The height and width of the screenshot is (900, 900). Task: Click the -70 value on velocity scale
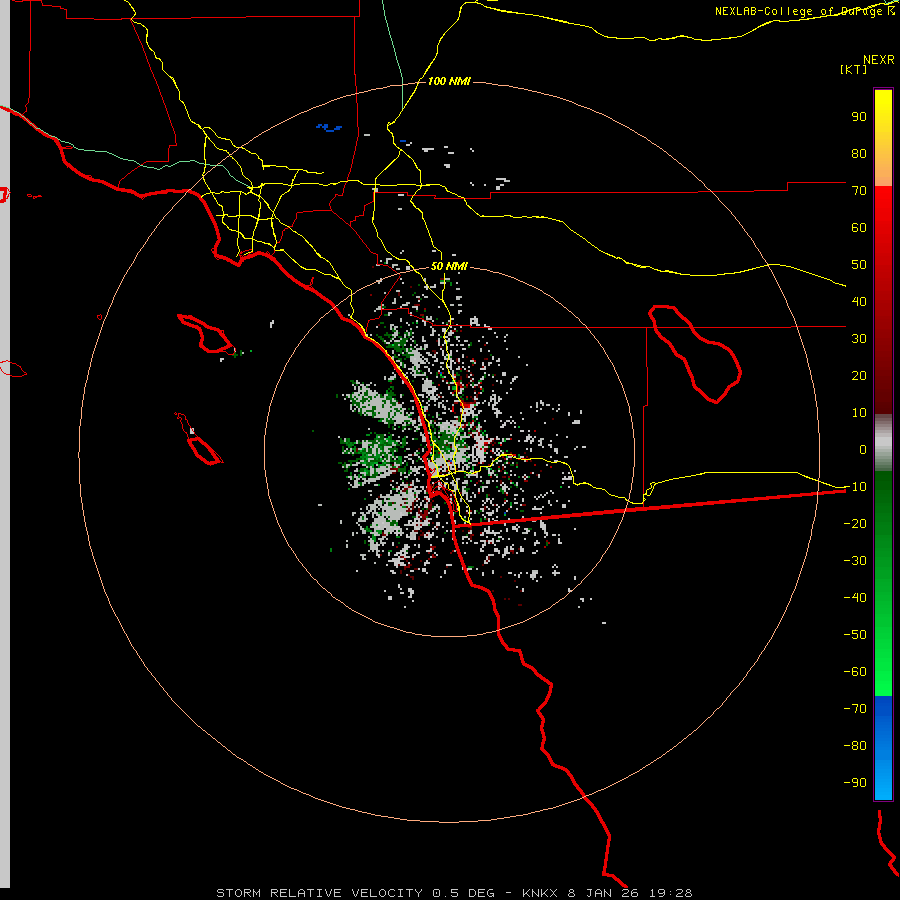855,709
